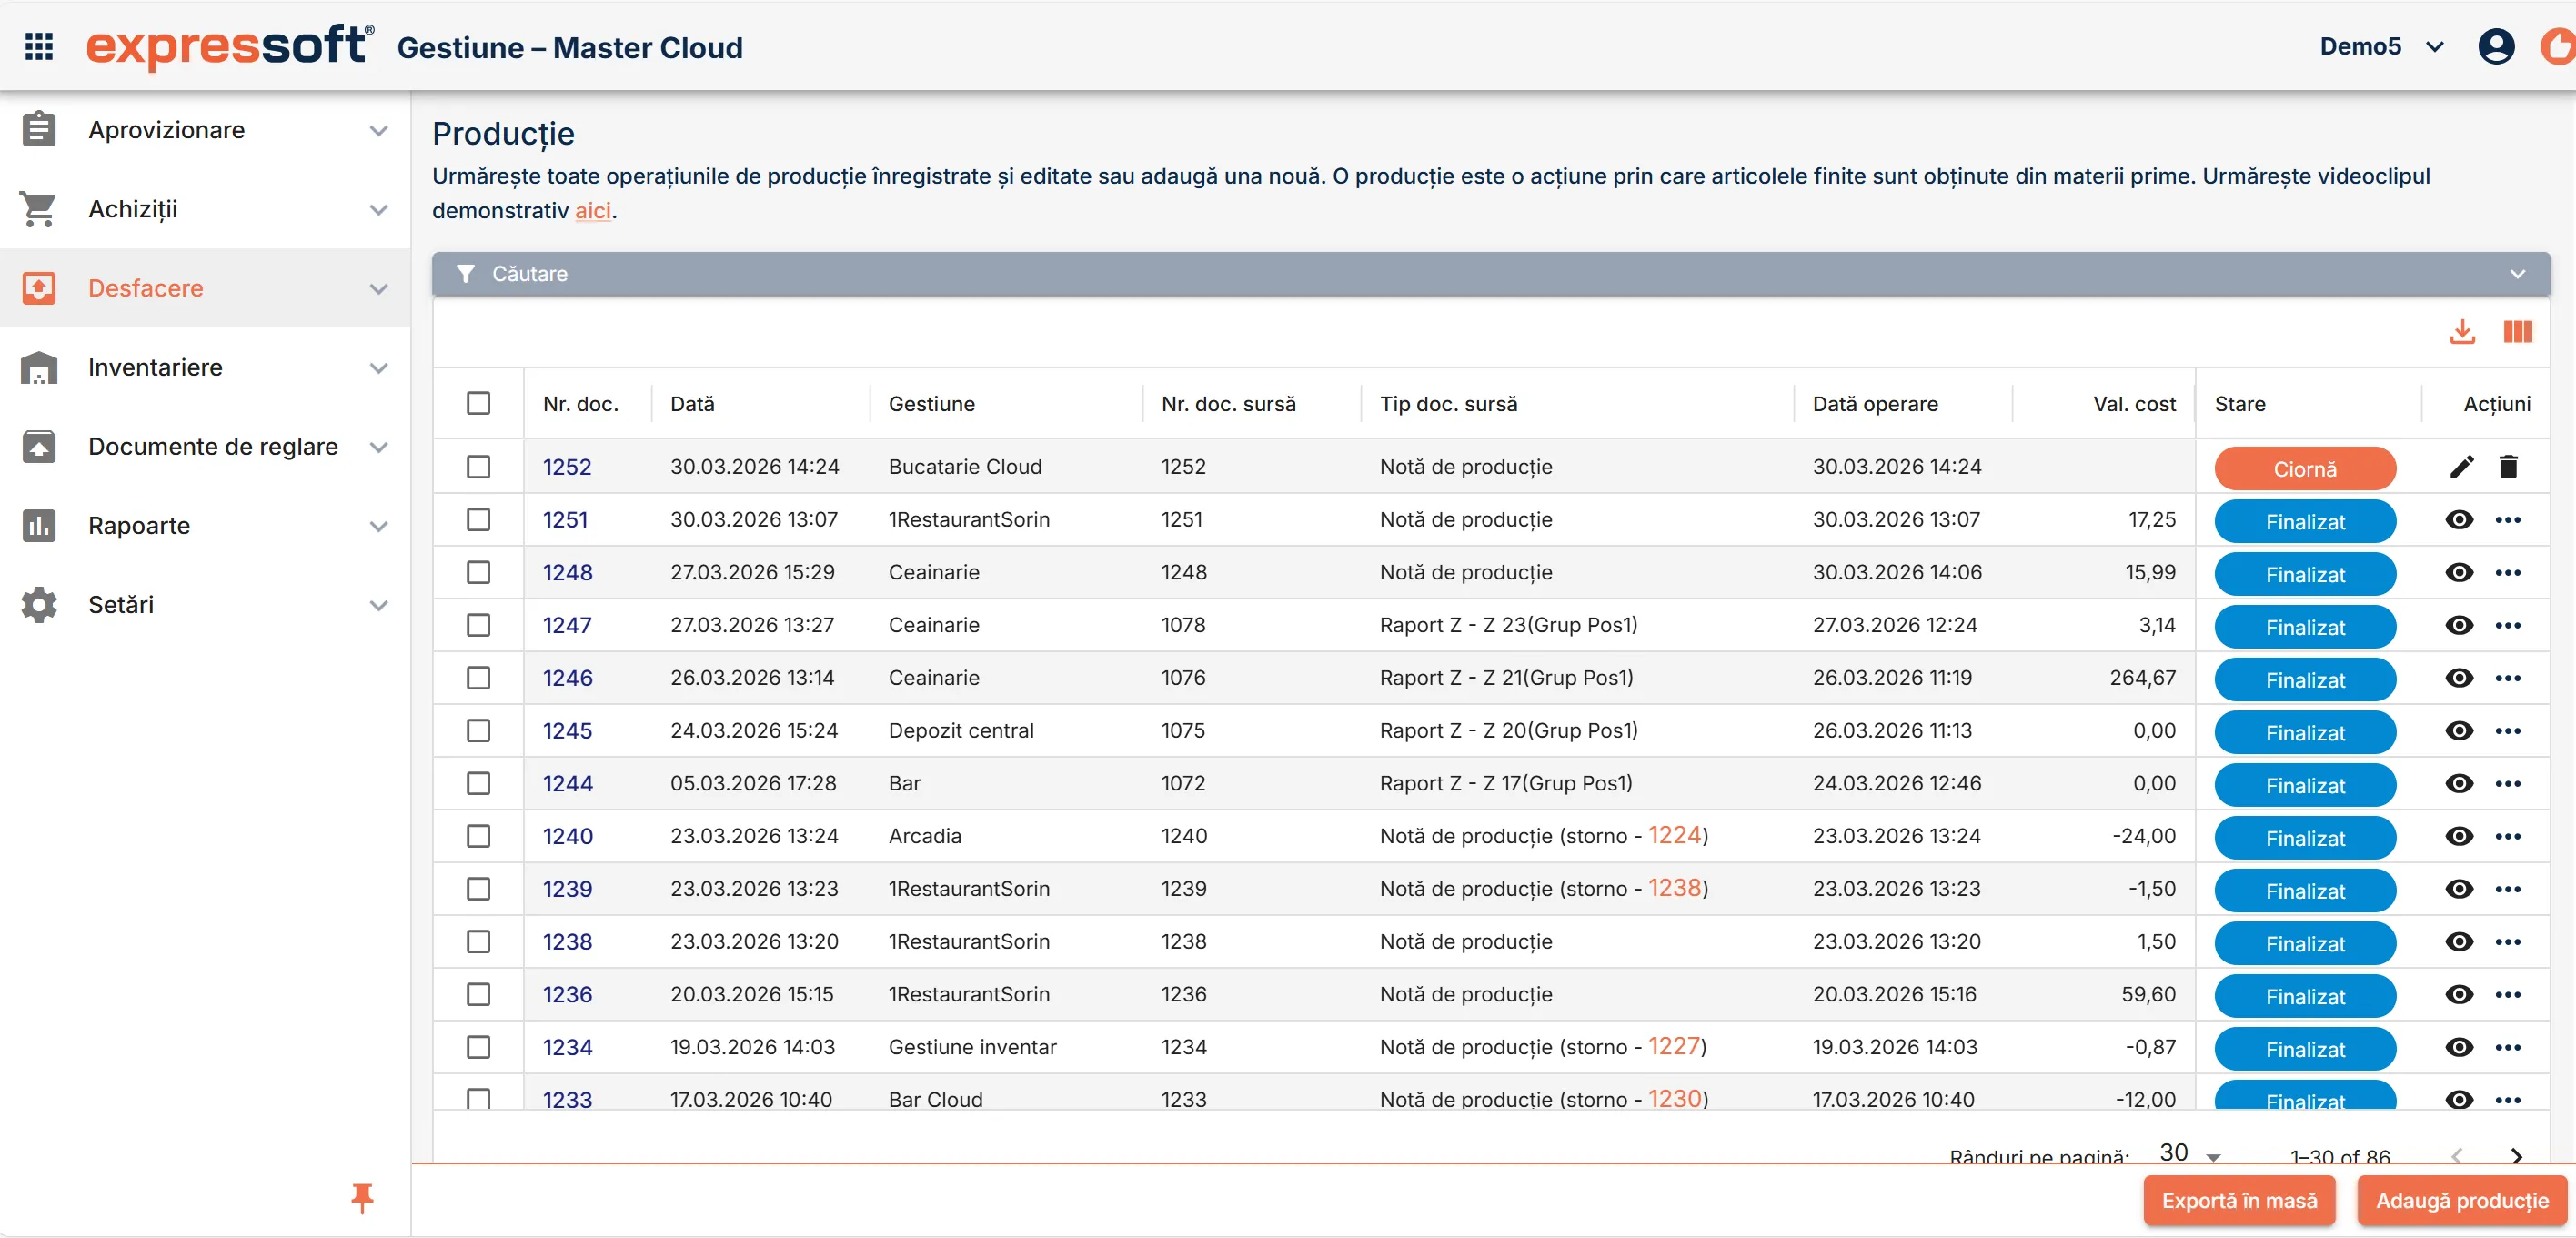Open the apps grid menu icon
Screen dimensions: 2576x1238
click(39, 46)
